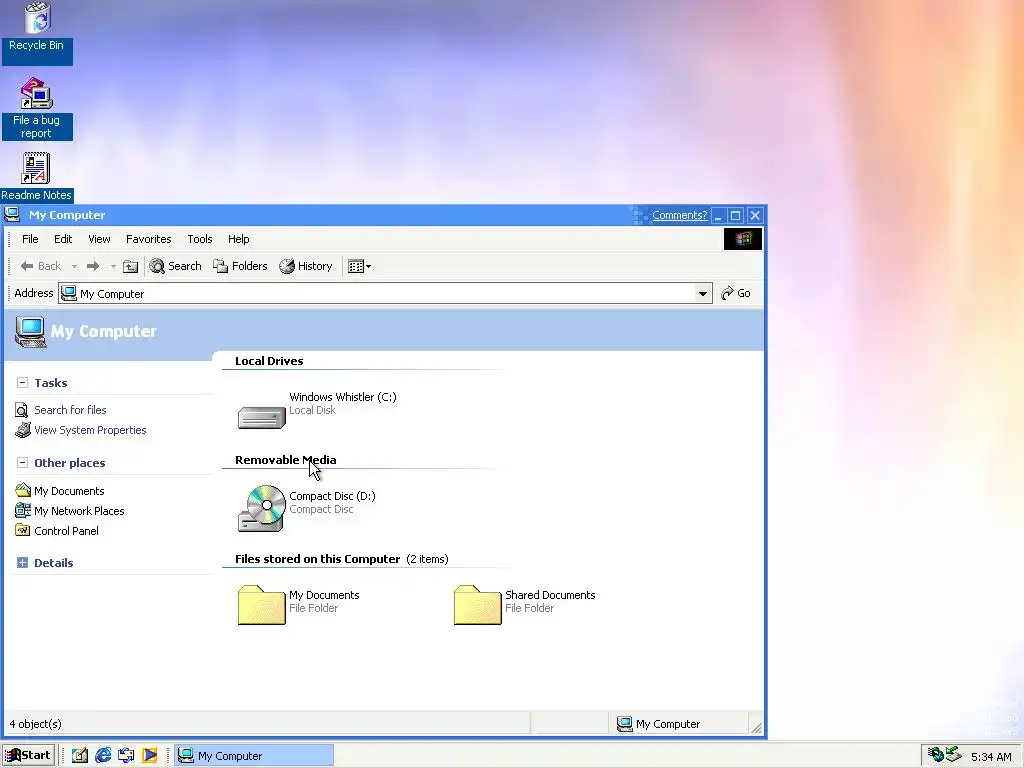Viewport: 1024px width, 768px height.
Task: Click the 4 object(s) status text
Action: [x=35, y=724]
